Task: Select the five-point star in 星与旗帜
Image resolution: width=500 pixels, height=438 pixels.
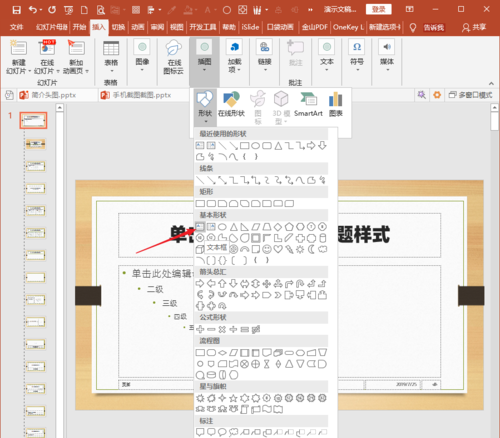Action: (x=233, y=398)
